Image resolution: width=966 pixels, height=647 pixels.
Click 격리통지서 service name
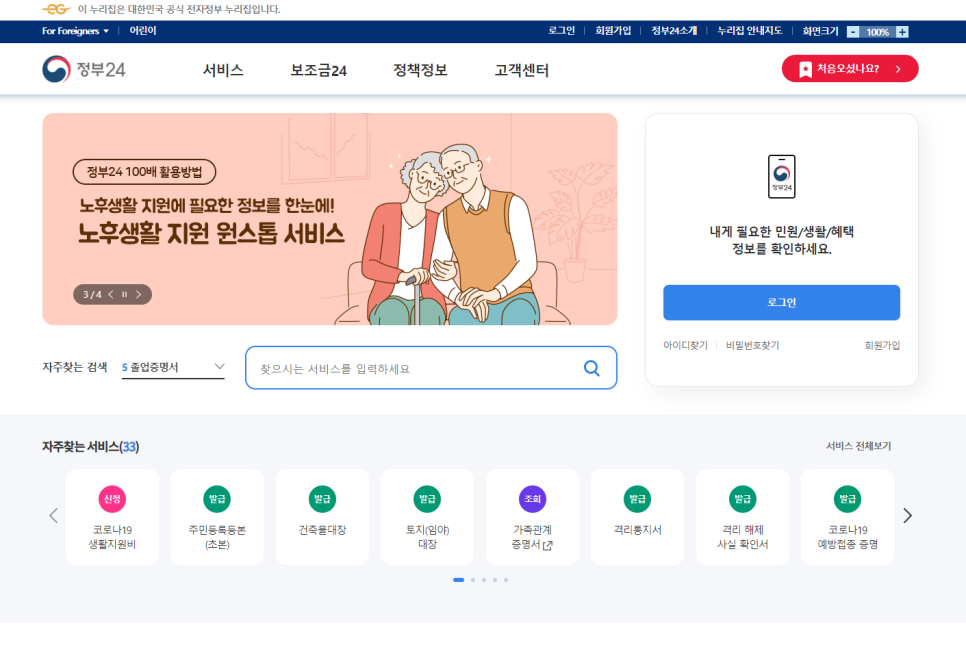pyautogui.click(x=637, y=530)
